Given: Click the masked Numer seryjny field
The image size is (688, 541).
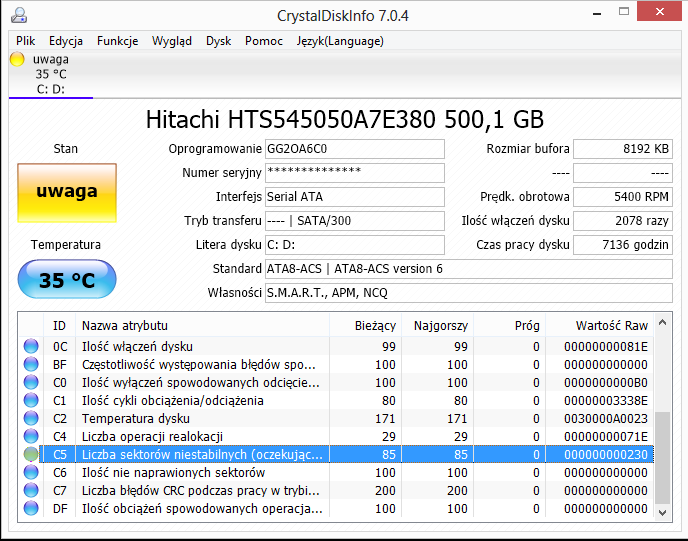Looking at the screenshot, I should (355, 172).
